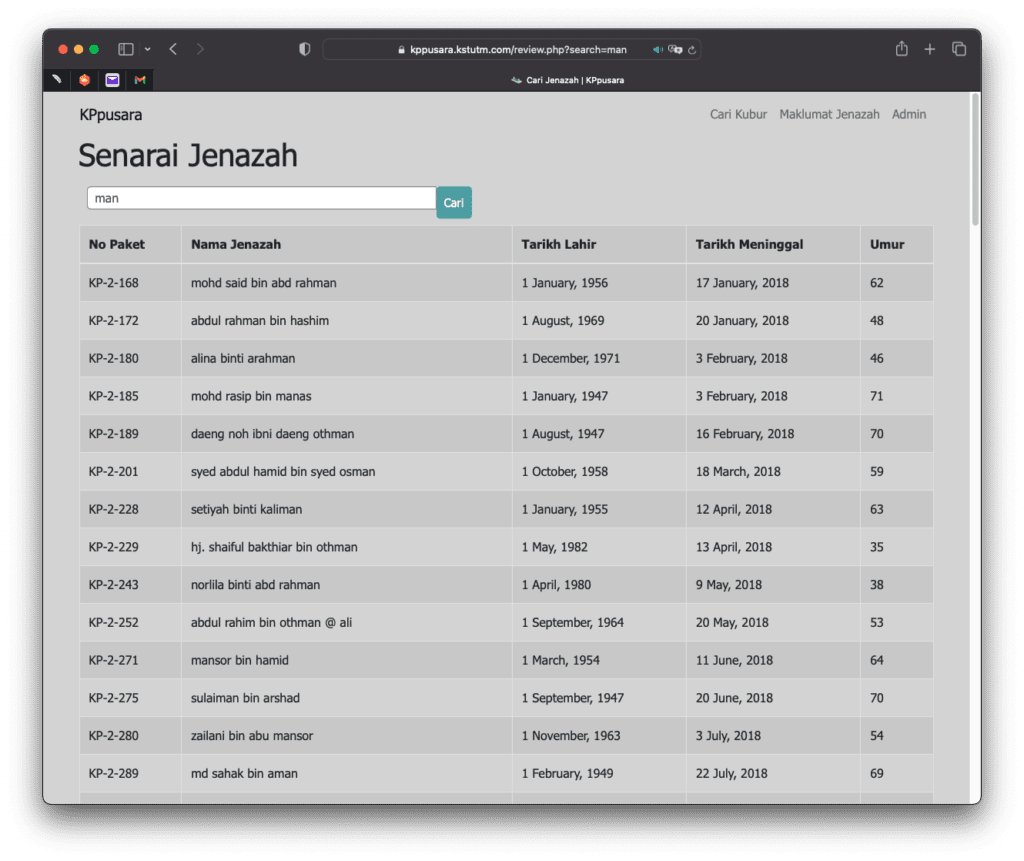Go to Maklumat Jenazah

tap(829, 115)
